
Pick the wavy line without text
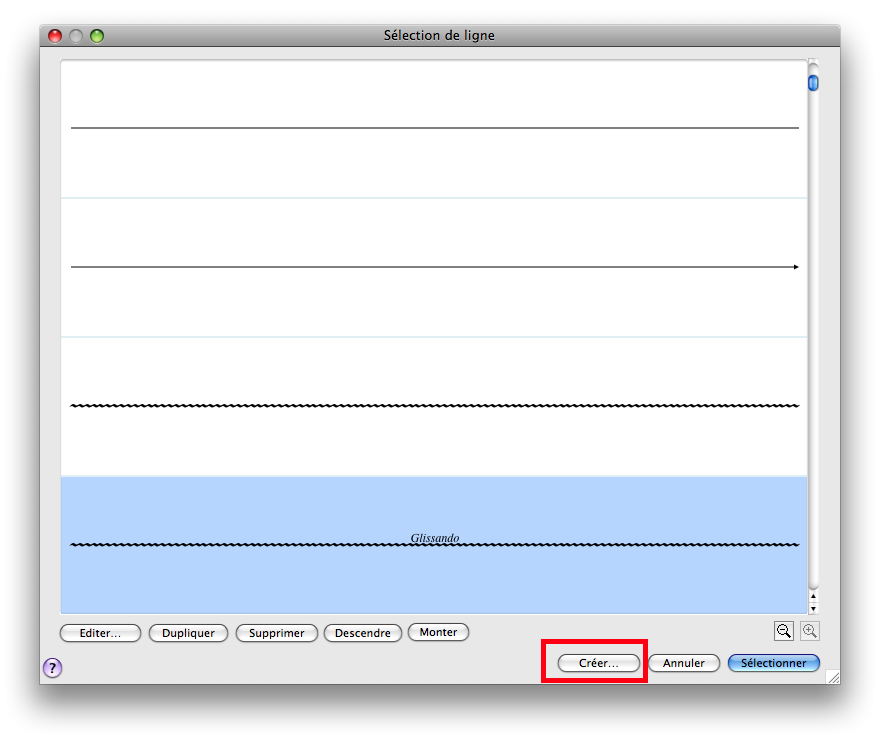(434, 406)
